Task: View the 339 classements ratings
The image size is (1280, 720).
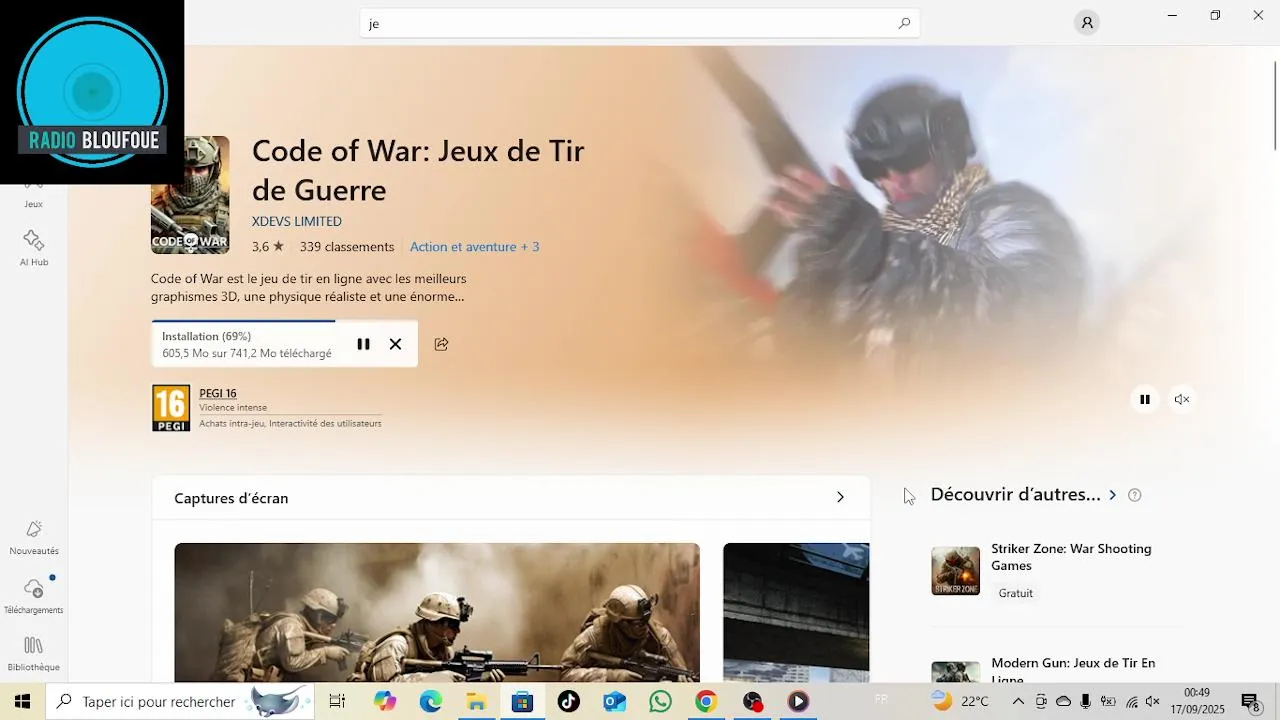Action: pyautogui.click(x=347, y=247)
